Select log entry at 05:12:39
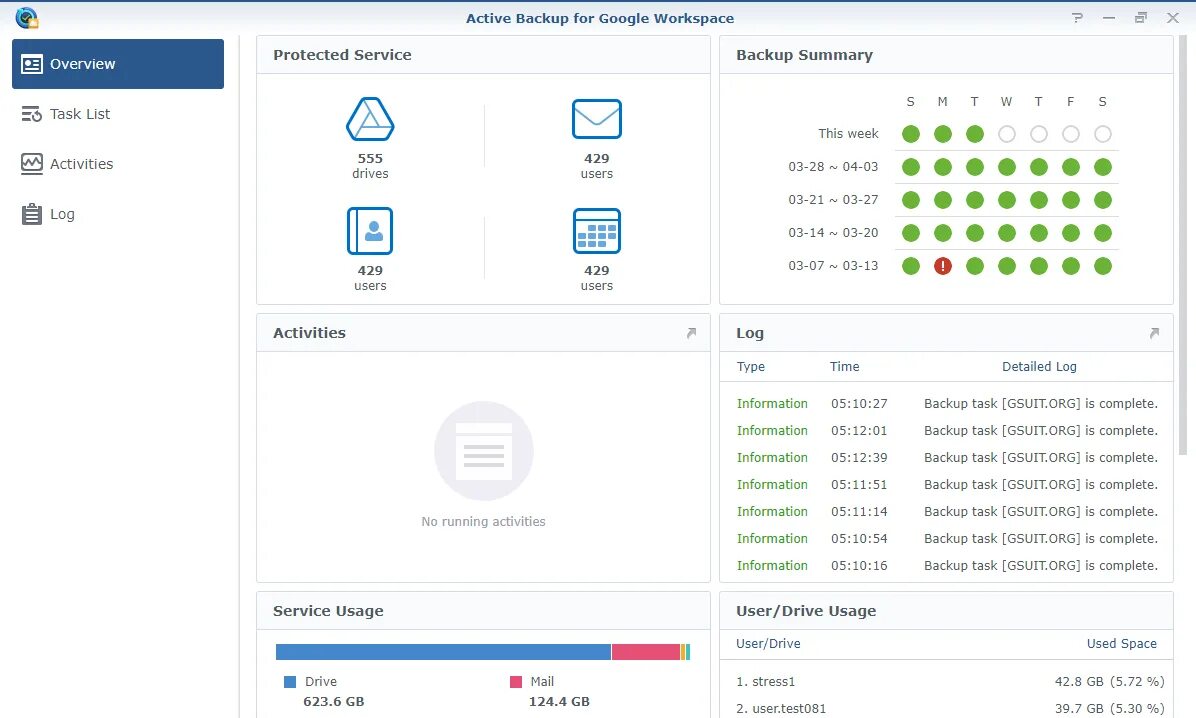Viewport: 1196px width, 718px height. click(x=947, y=458)
